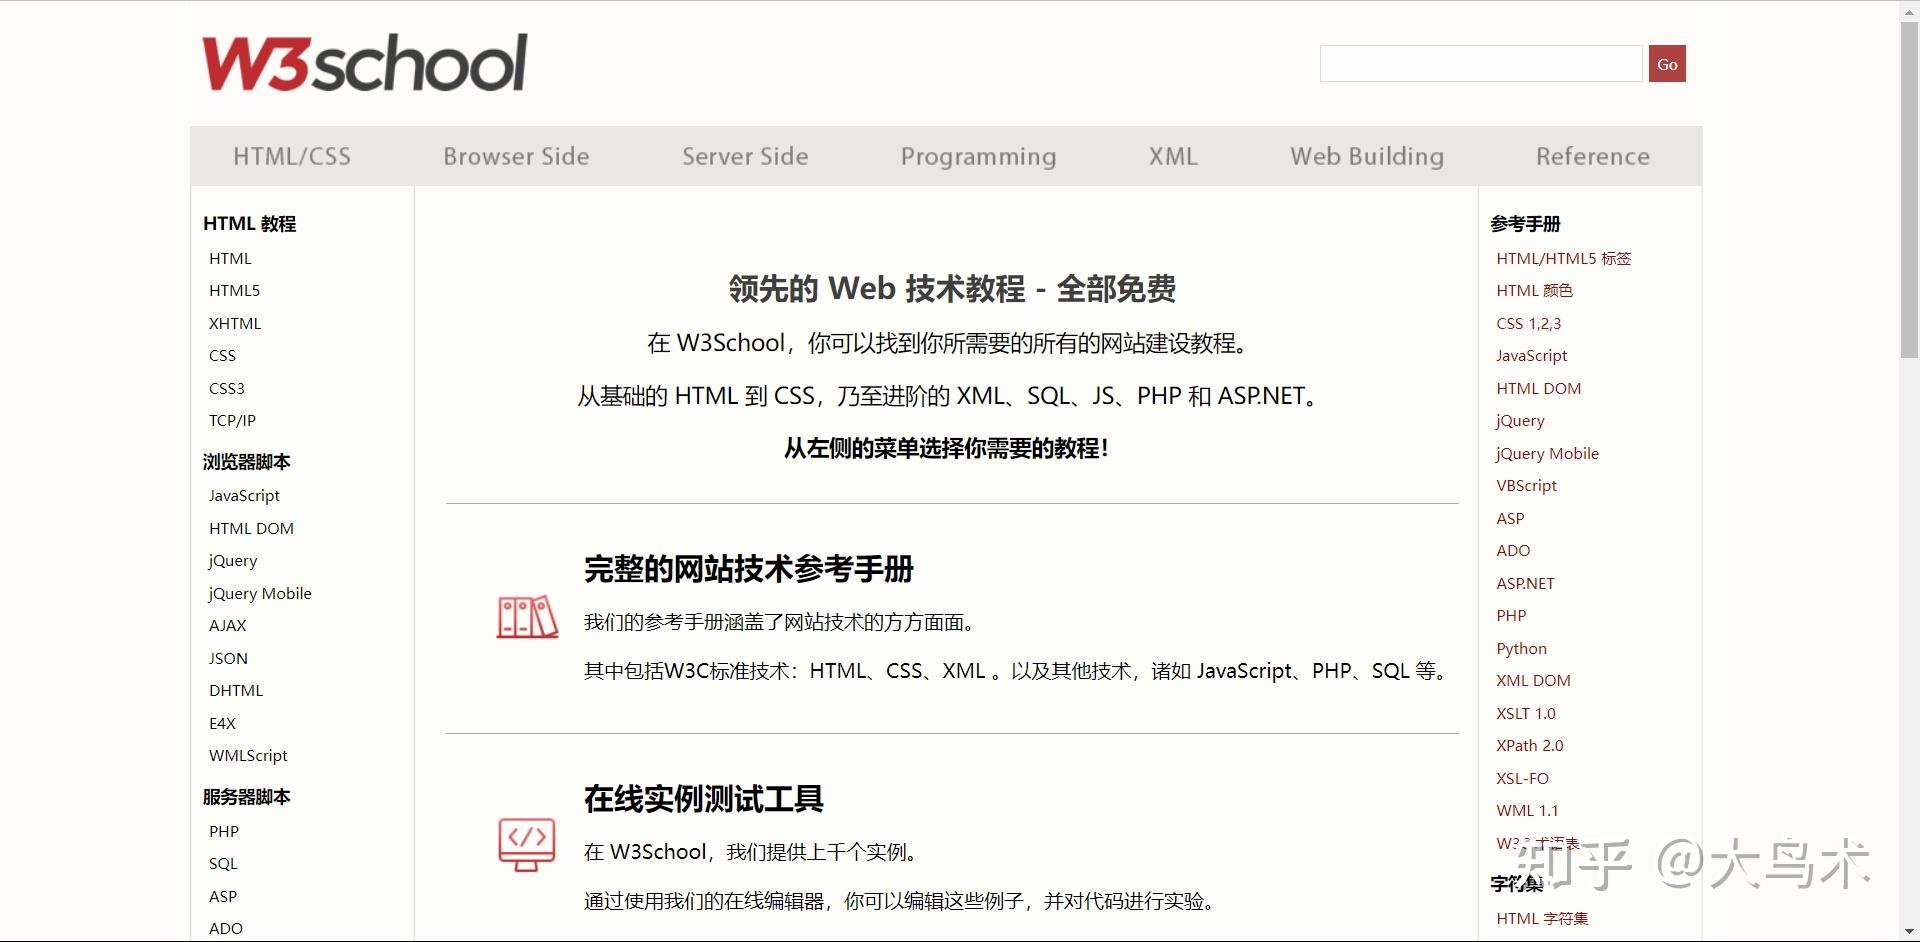Screen dimensions: 1920x942
Task: Open the HTML/CSS navigation tab
Action: click(292, 156)
